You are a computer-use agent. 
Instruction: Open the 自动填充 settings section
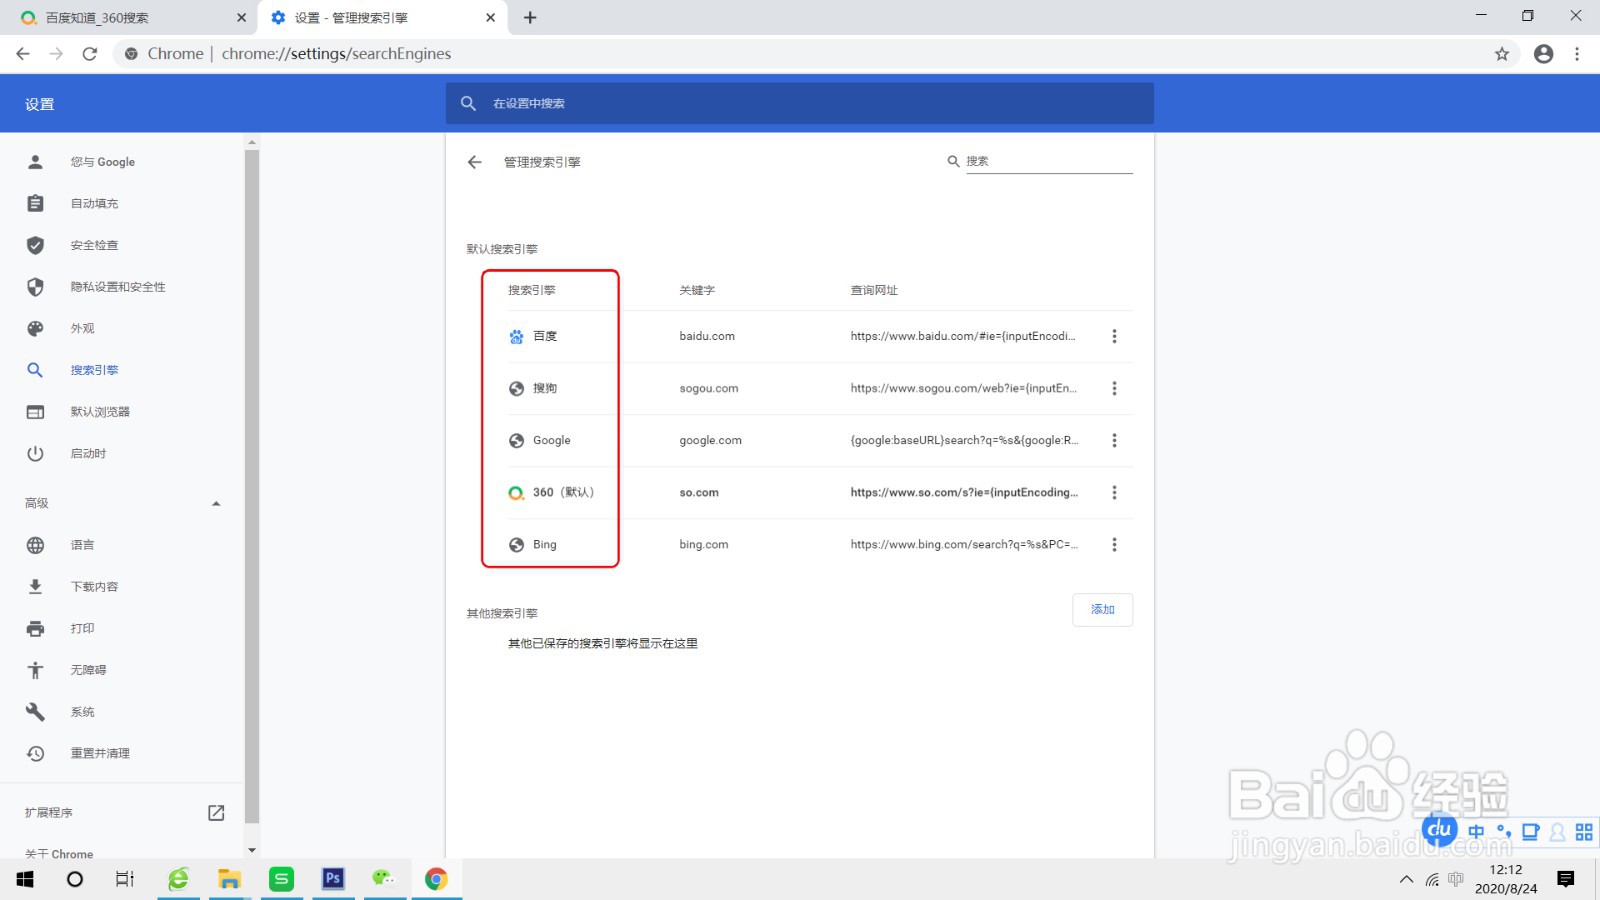(x=92, y=203)
